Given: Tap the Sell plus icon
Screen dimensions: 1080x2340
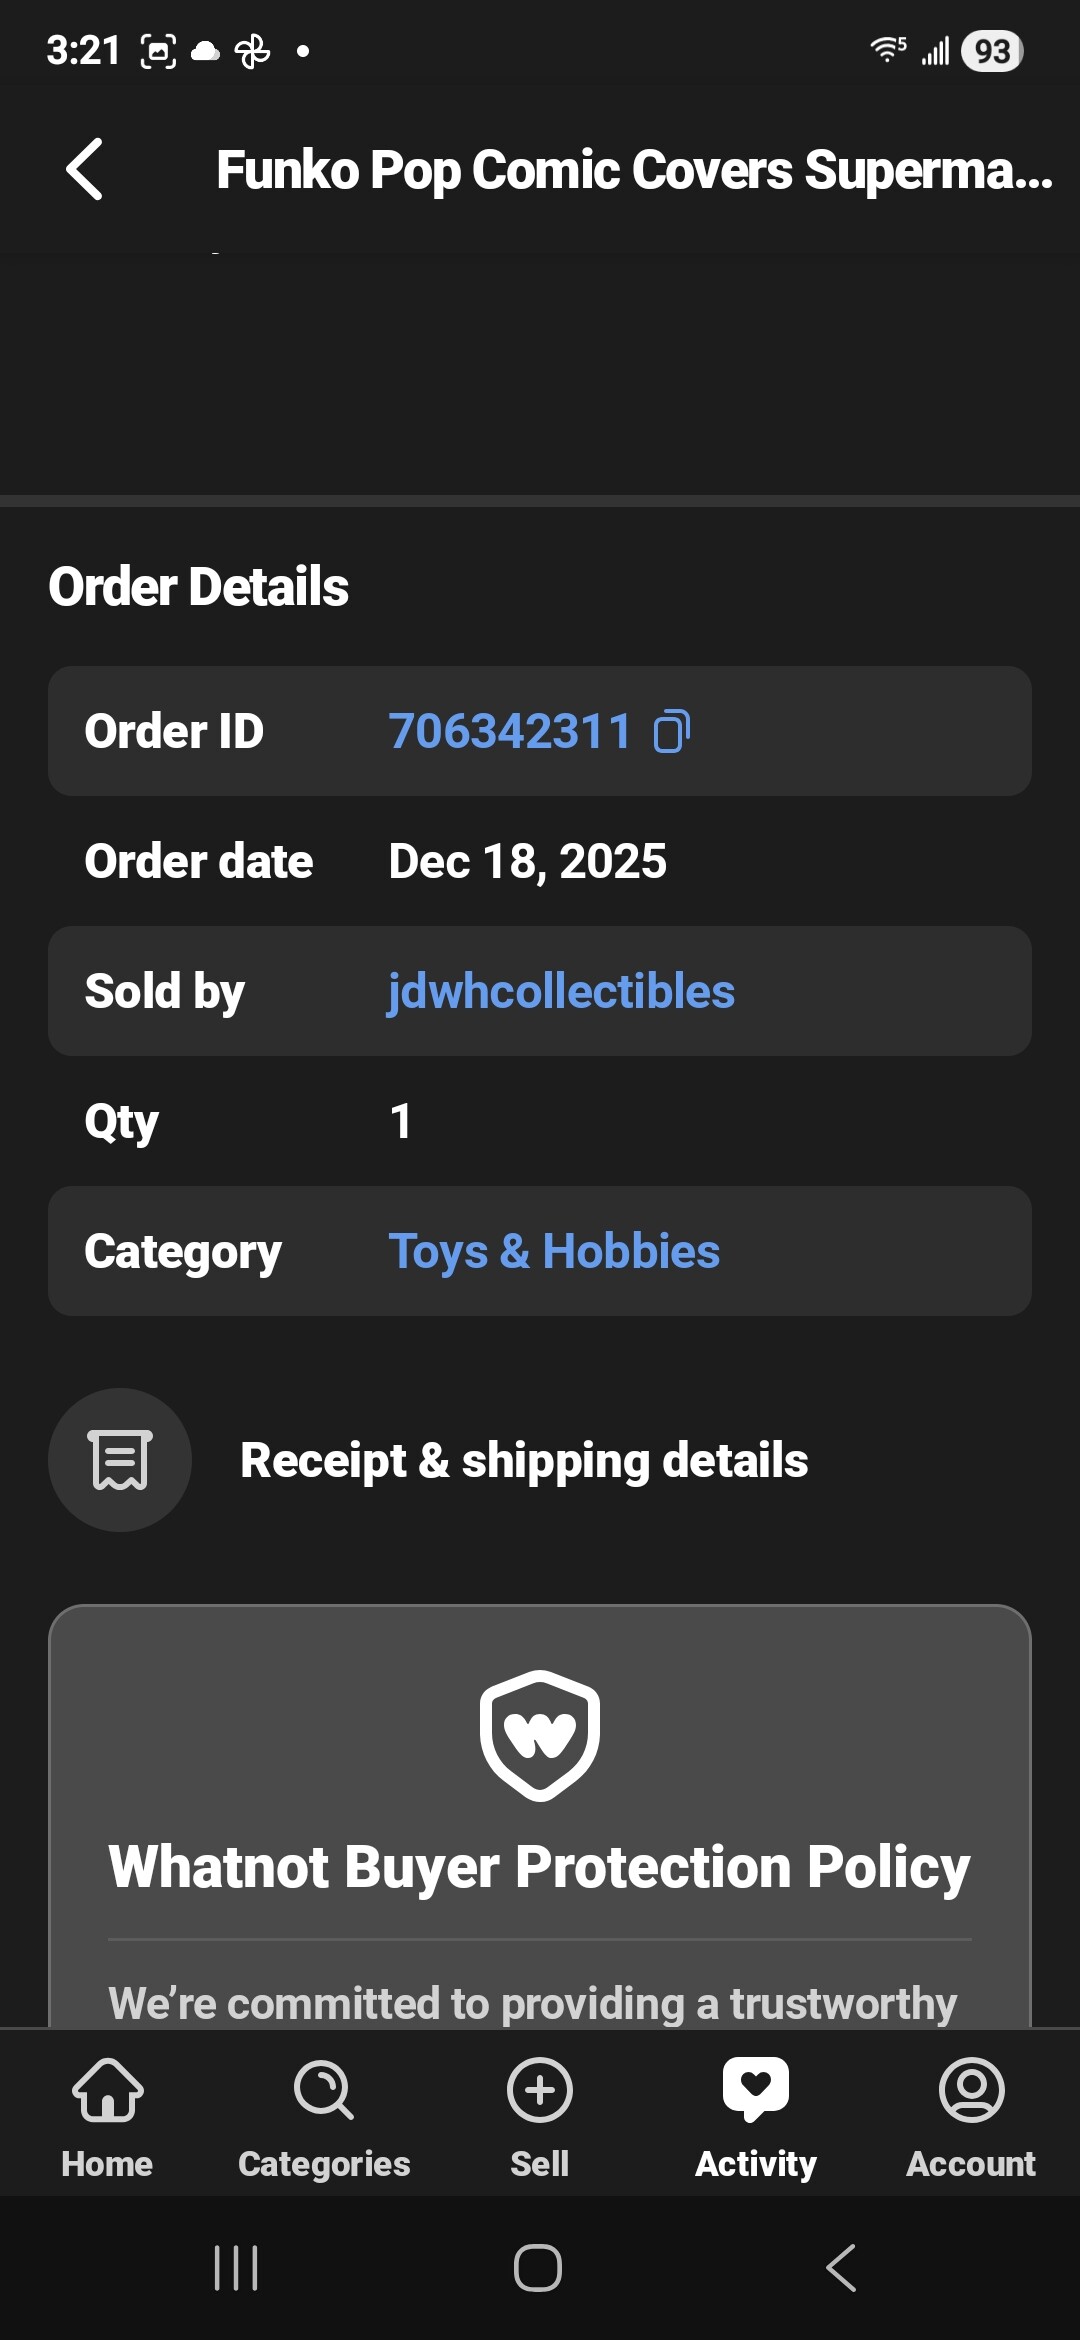Looking at the screenshot, I should coord(540,2090).
